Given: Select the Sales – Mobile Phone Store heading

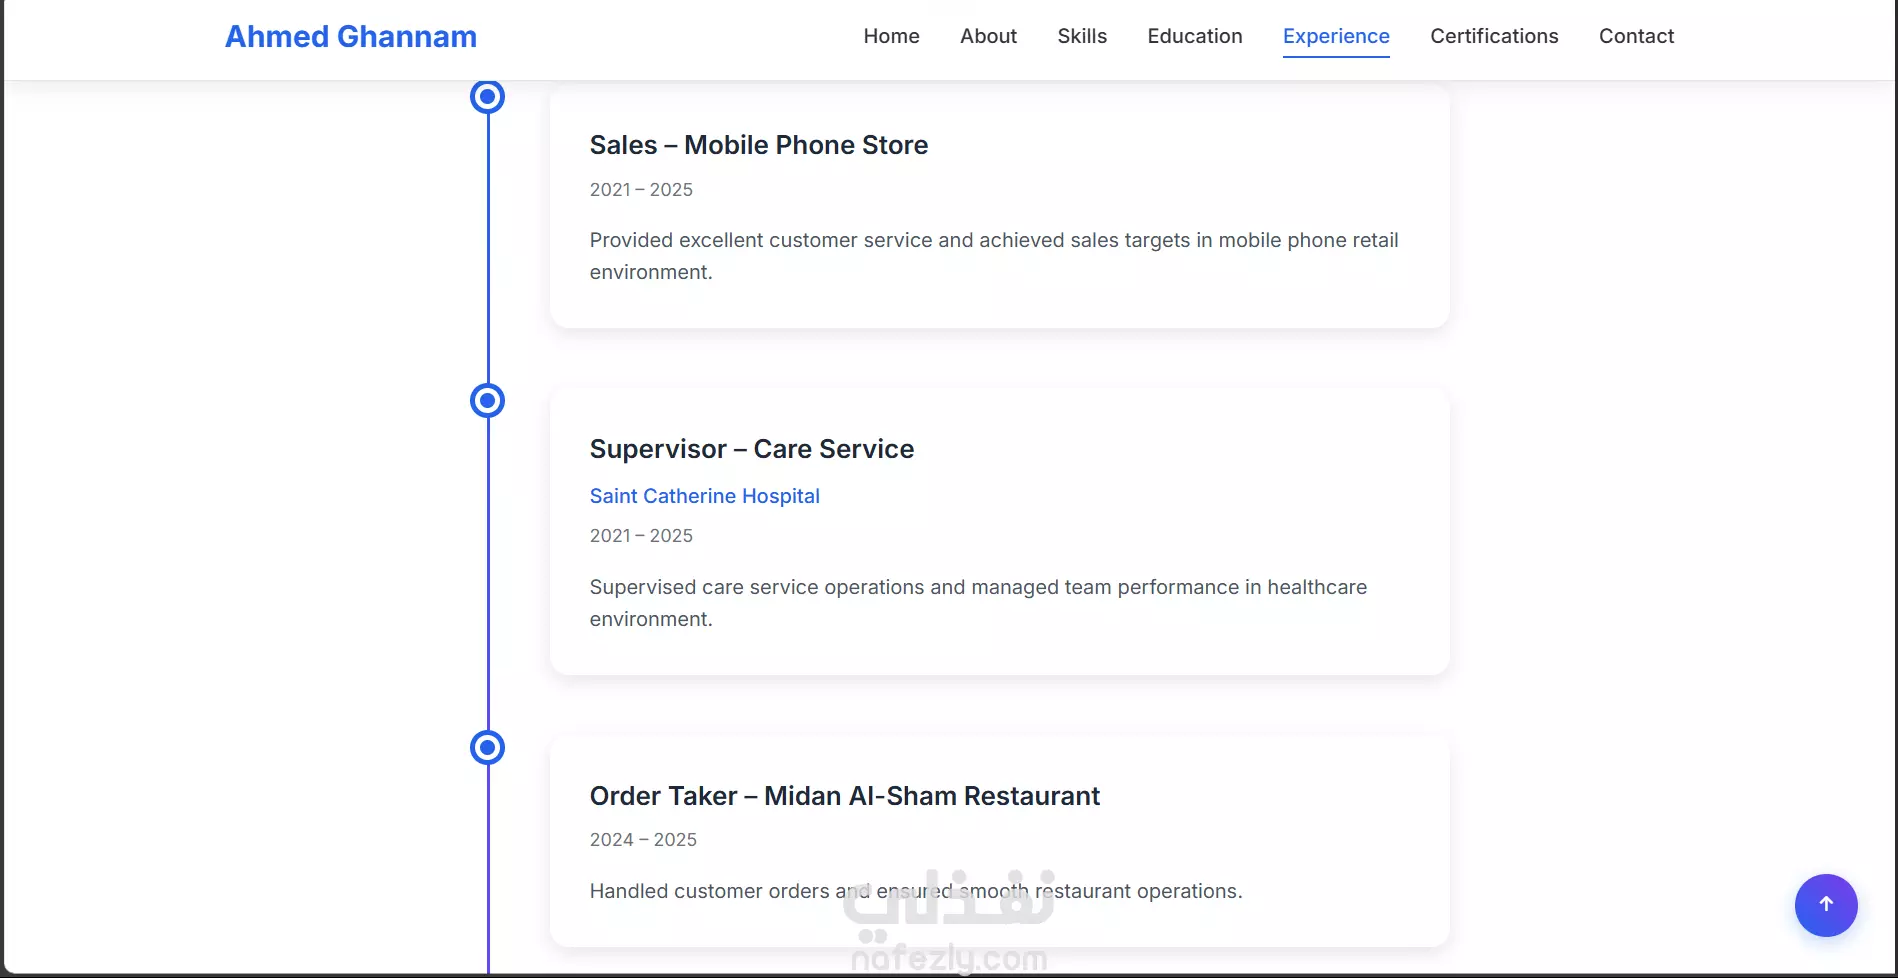Looking at the screenshot, I should click(x=758, y=145).
